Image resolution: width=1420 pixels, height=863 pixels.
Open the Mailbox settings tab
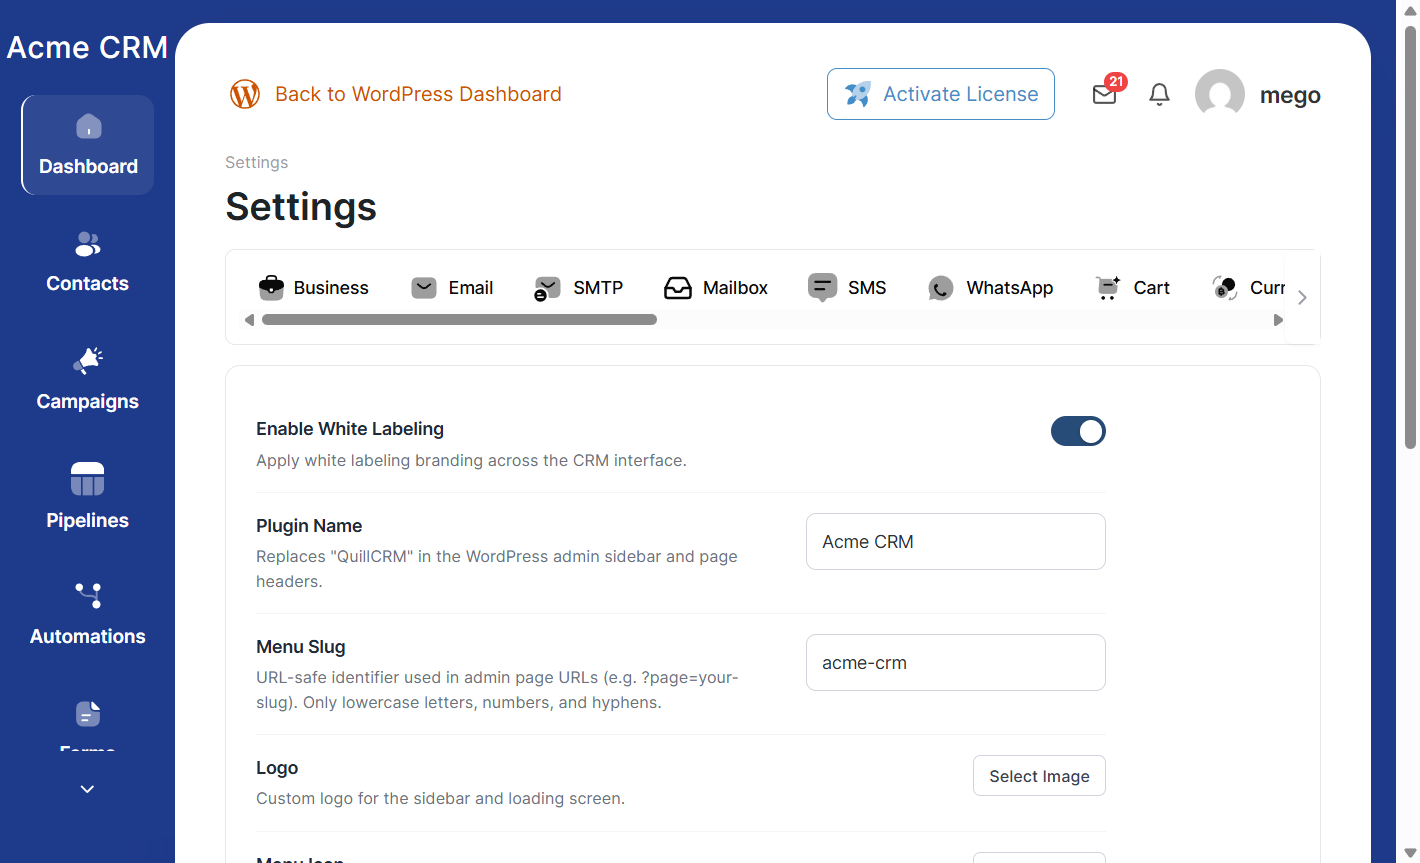click(716, 287)
